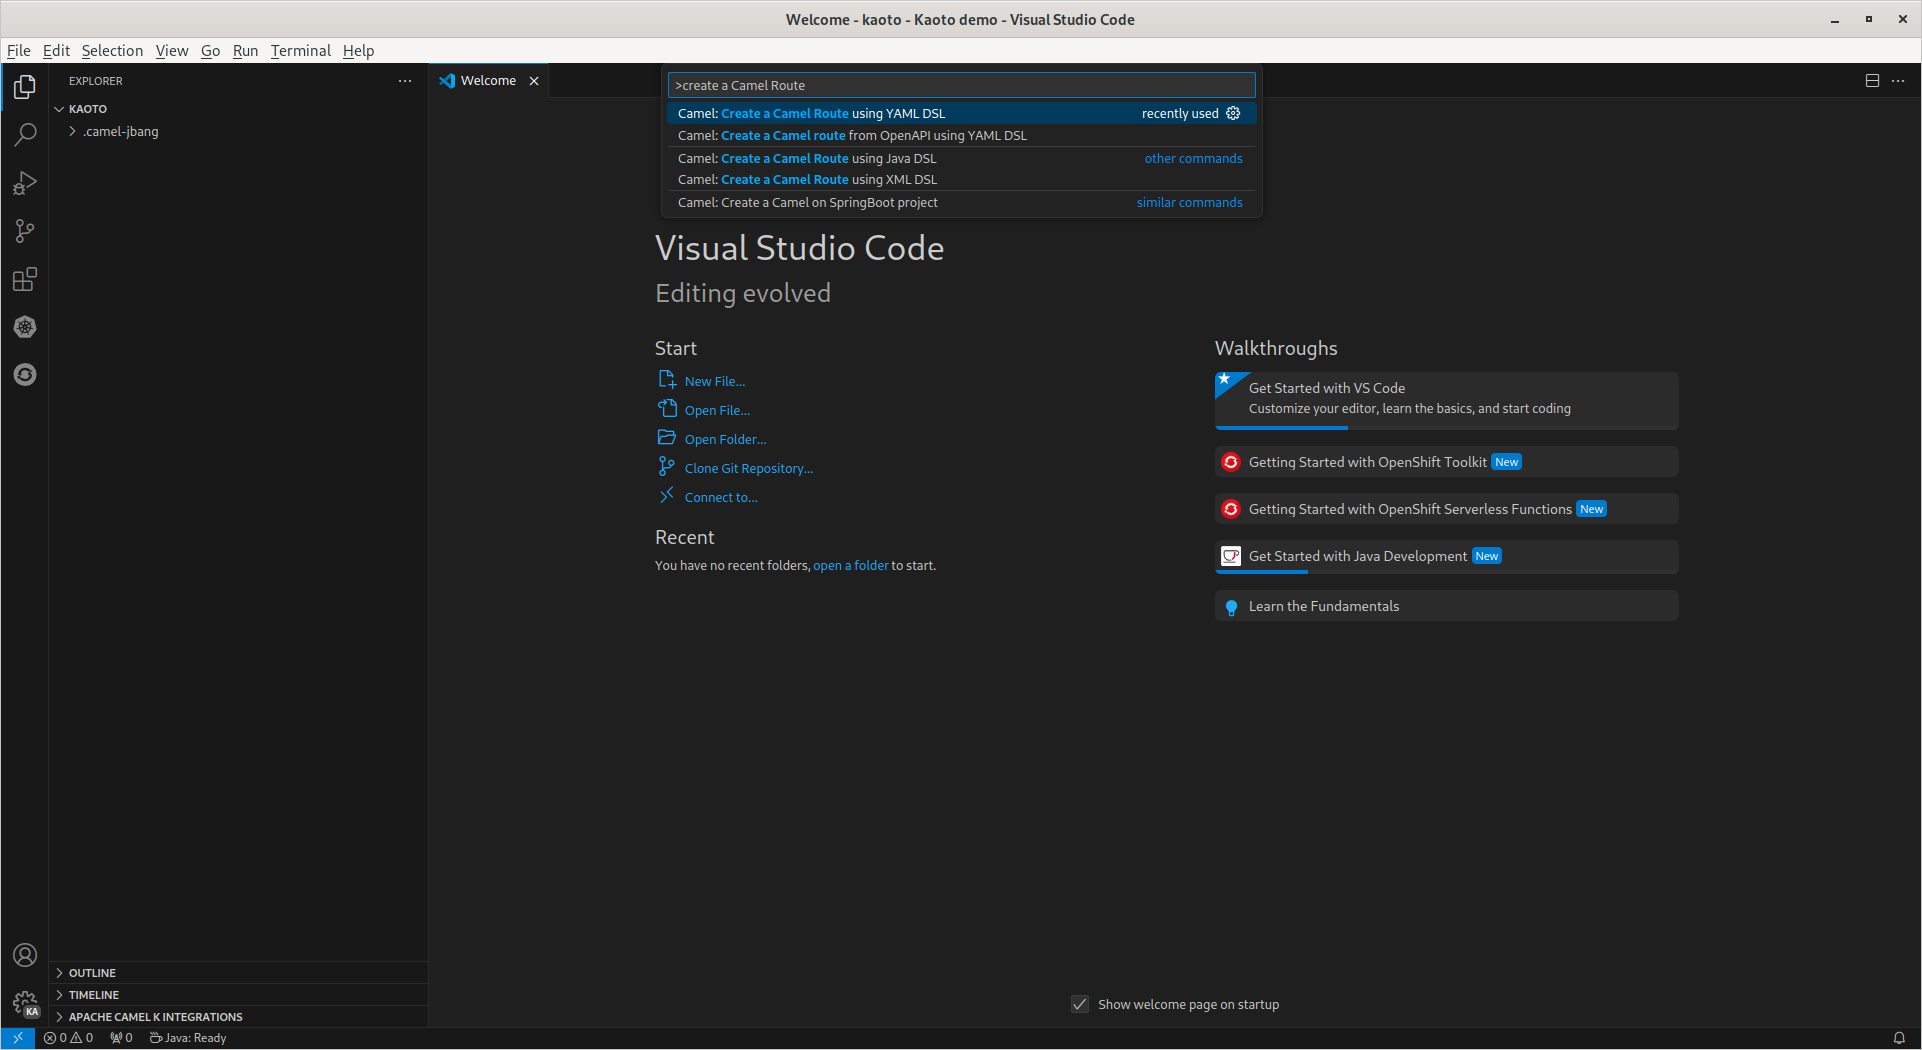Toggle Show welcome page on startup checkbox
The image size is (1922, 1050).
point(1080,1004)
